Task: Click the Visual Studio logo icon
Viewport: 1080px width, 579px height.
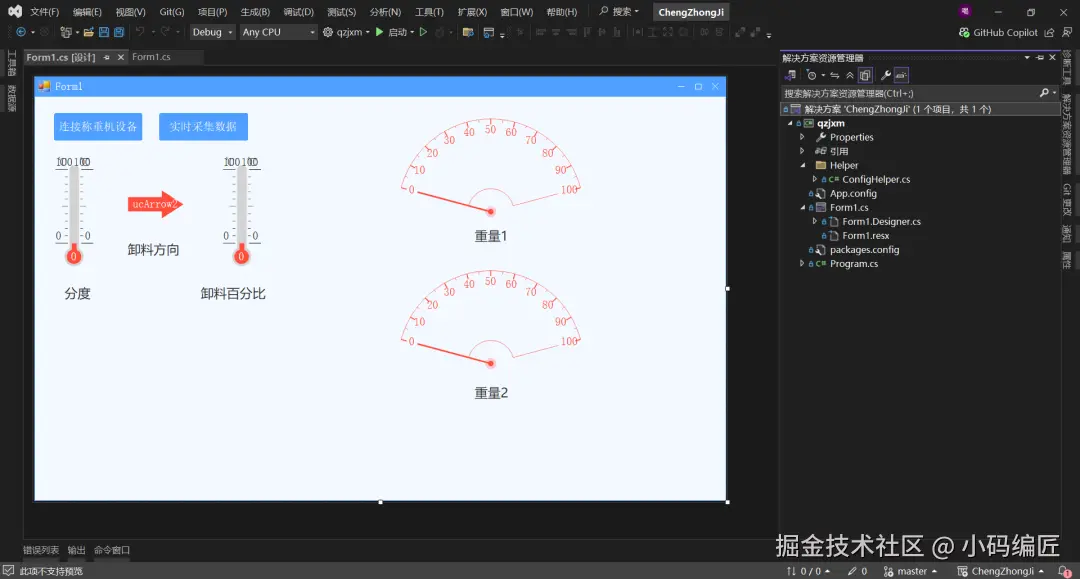Action: coord(14,12)
